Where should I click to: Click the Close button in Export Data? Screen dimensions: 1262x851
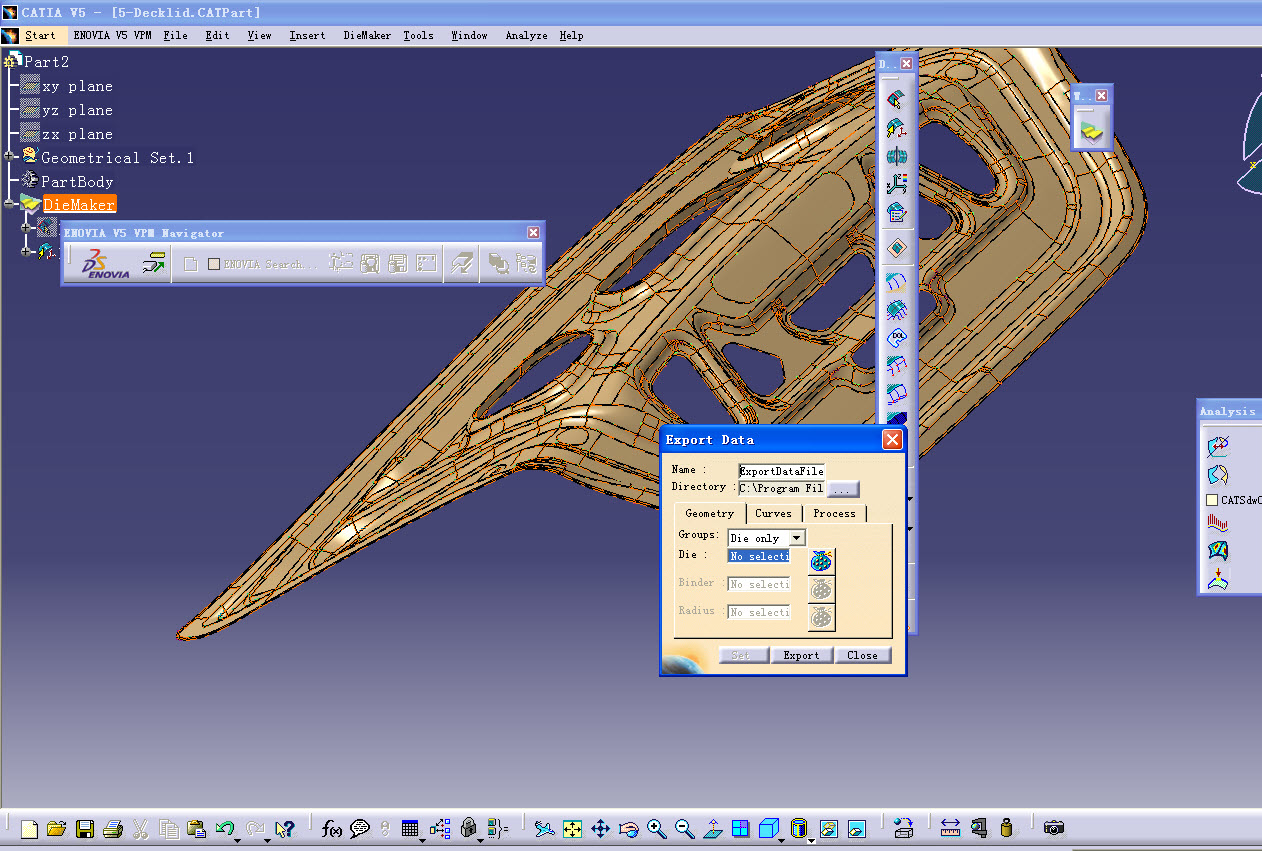[x=862, y=655]
